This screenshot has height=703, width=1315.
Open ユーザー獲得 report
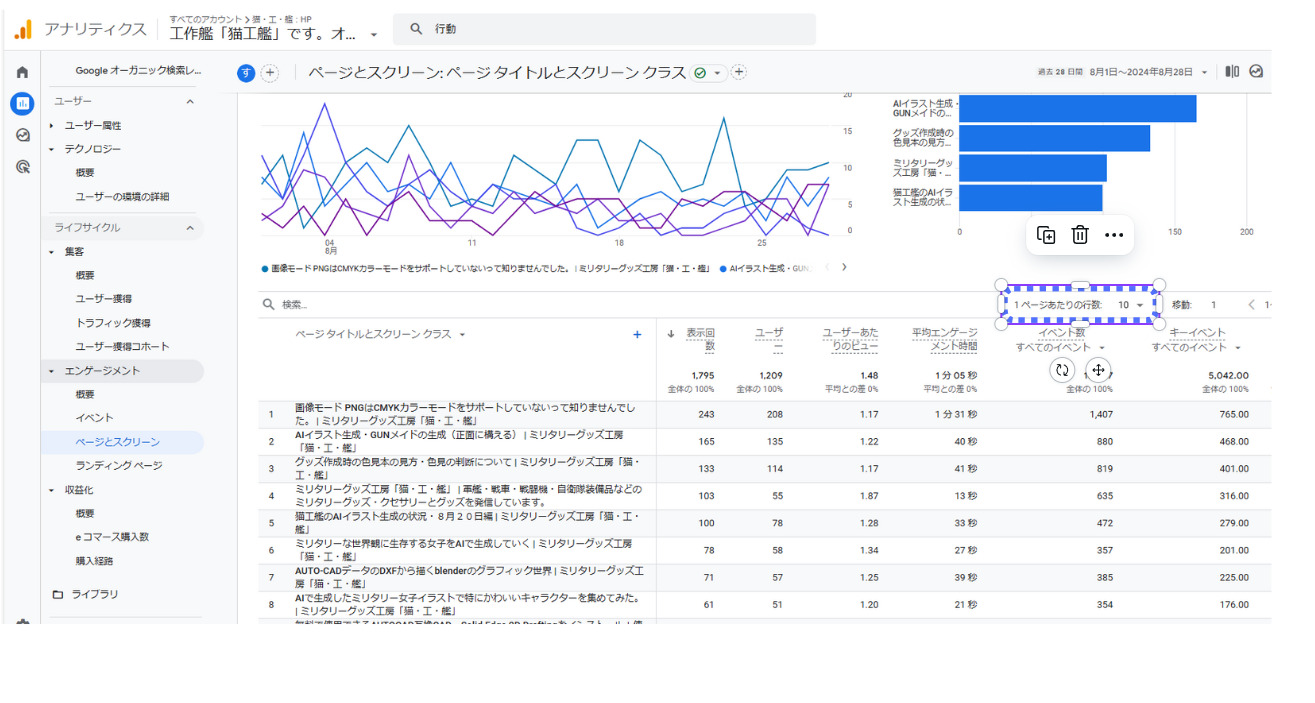(x=104, y=299)
